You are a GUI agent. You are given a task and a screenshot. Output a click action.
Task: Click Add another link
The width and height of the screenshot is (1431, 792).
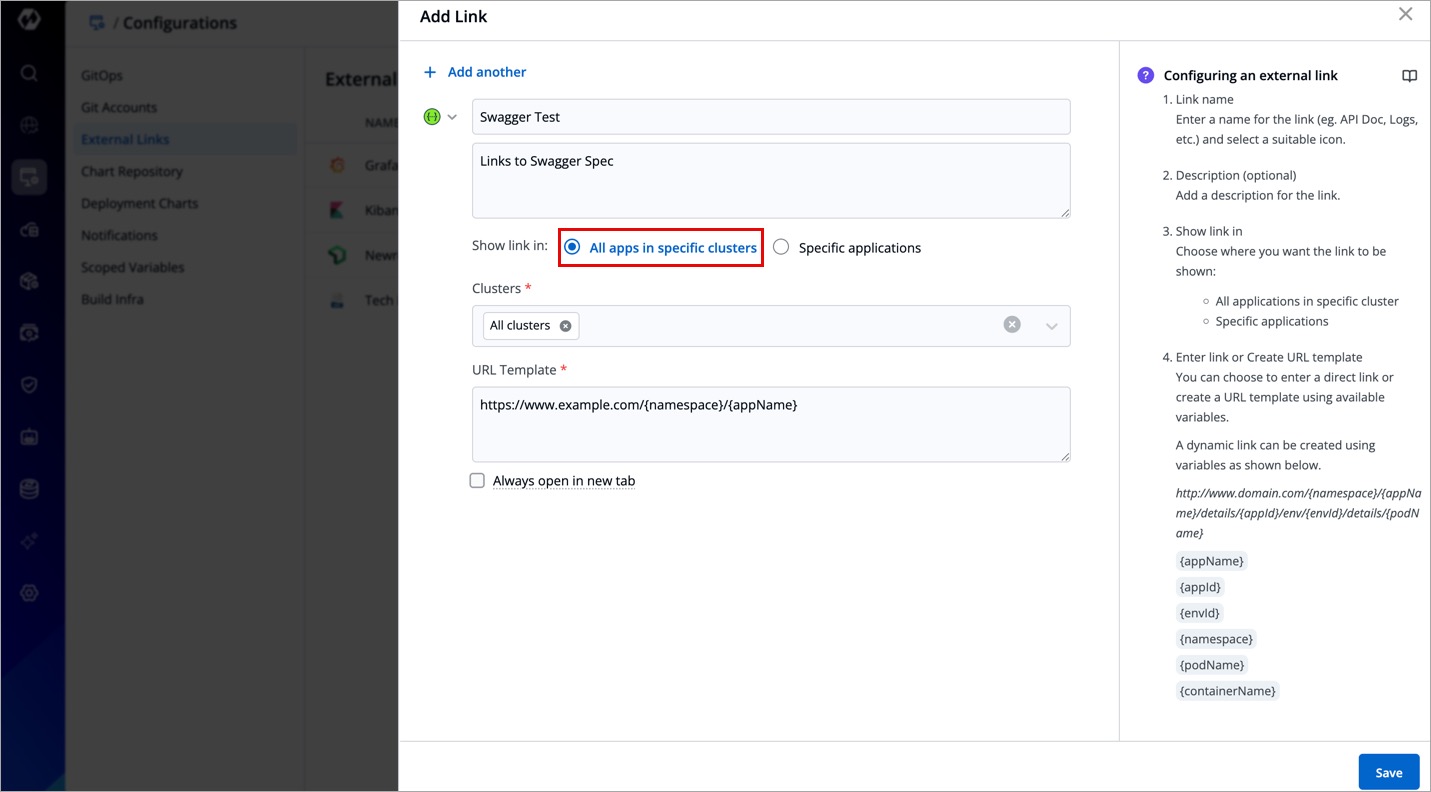475,72
